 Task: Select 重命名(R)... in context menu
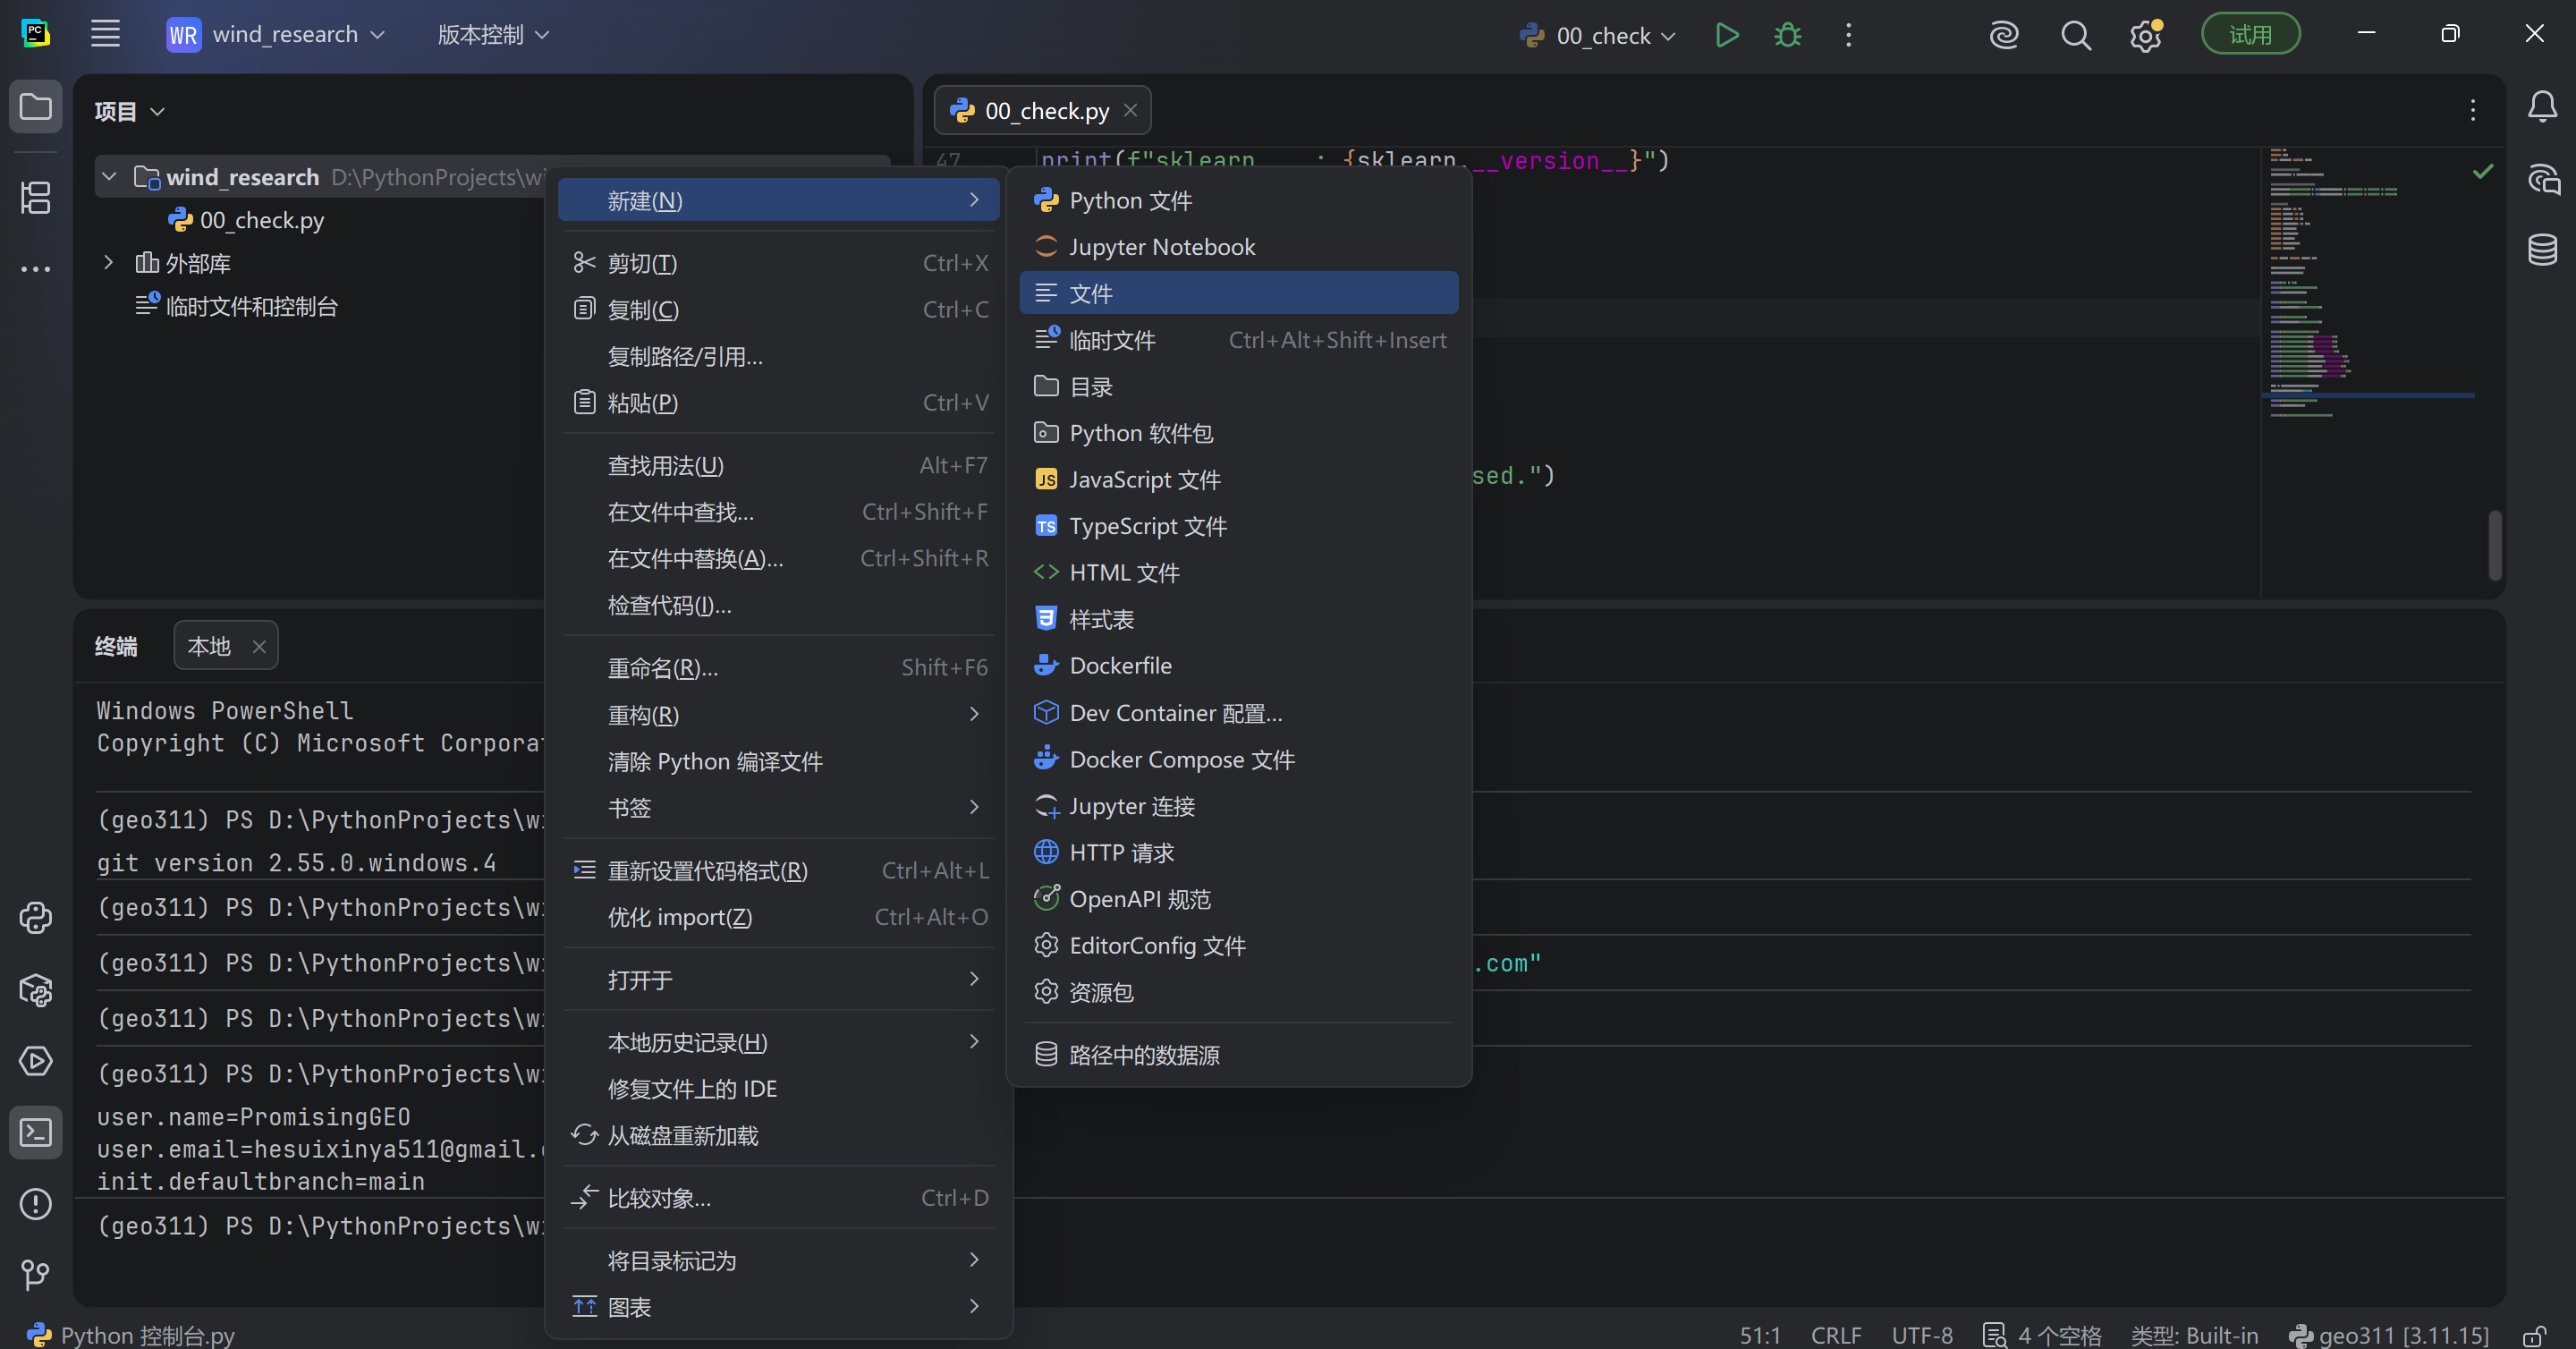780,667
